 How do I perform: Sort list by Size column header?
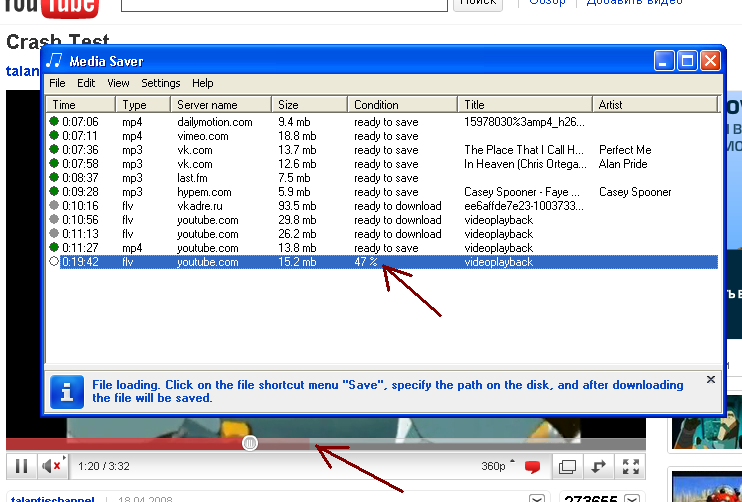[309, 105]
